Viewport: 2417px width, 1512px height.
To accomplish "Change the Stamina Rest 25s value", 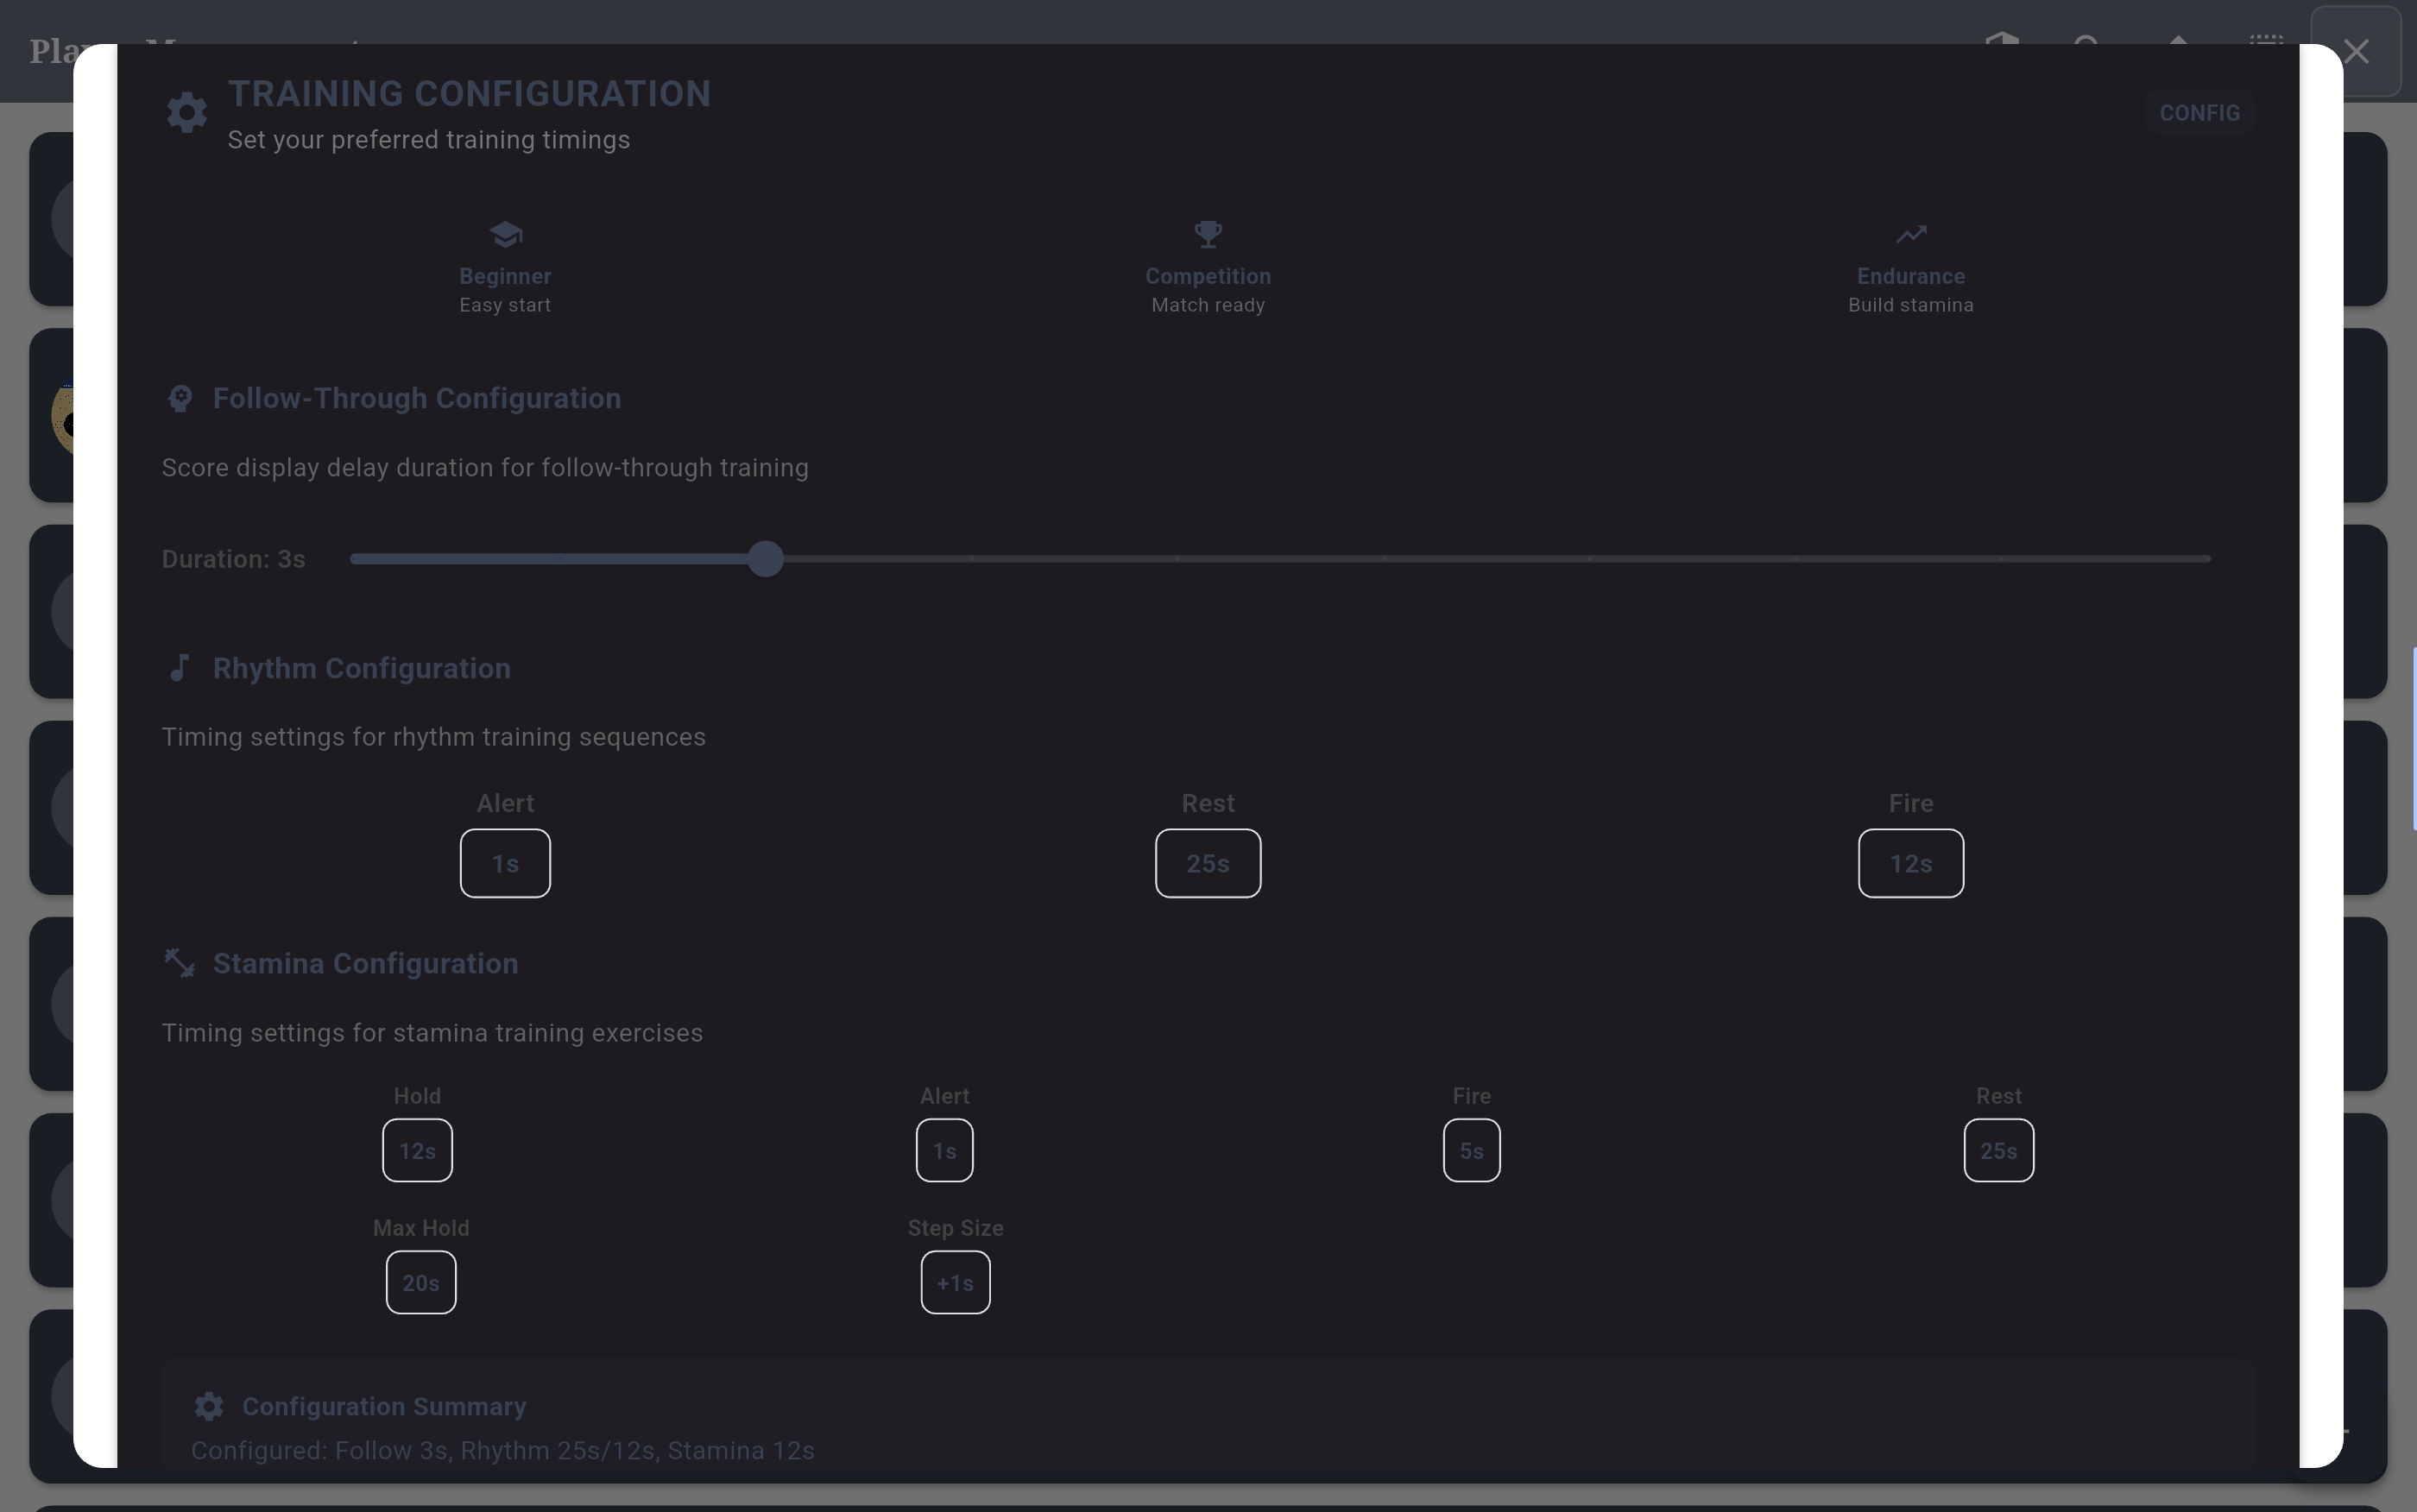I will (x=1998, y=1151).
